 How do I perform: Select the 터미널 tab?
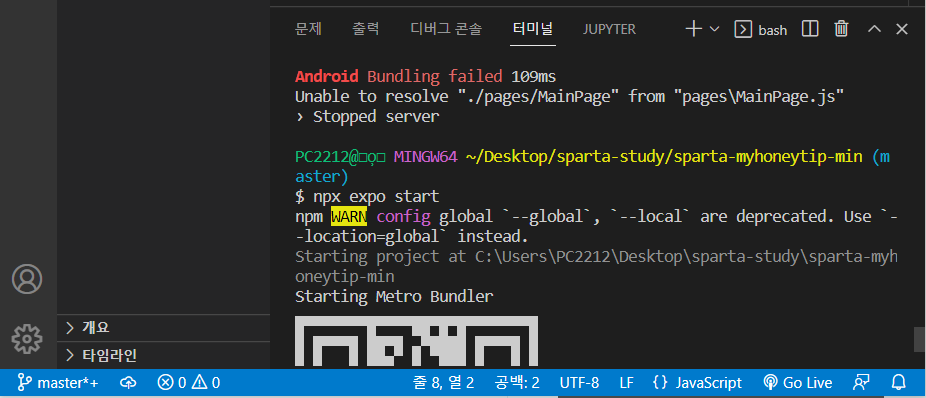pyautogui.click(x=533, y=29)
